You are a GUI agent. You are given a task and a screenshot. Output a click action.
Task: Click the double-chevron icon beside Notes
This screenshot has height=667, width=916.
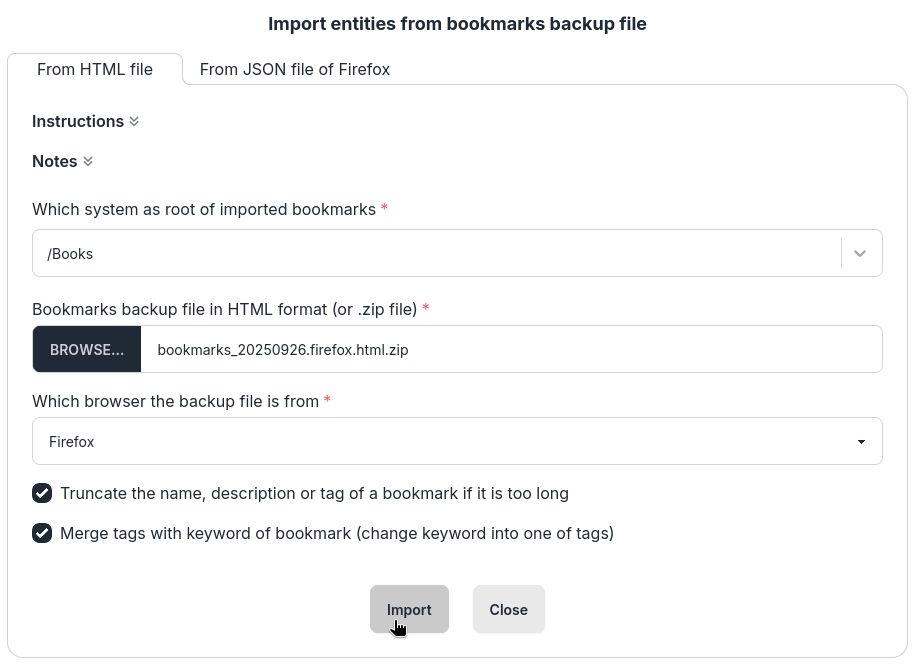[x=88, y=162]
